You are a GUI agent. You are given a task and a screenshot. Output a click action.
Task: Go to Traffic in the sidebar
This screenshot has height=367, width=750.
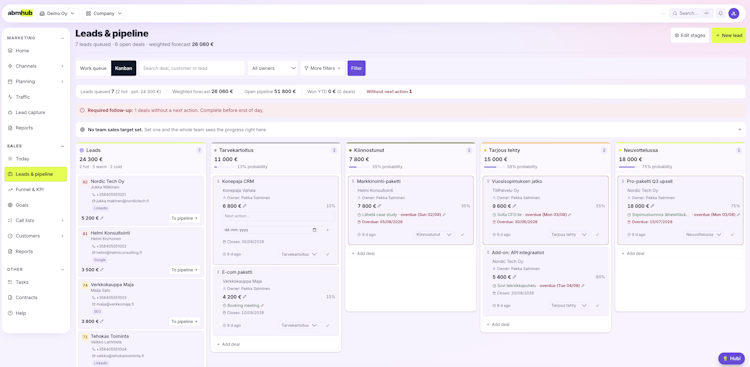tap(36, 97)
